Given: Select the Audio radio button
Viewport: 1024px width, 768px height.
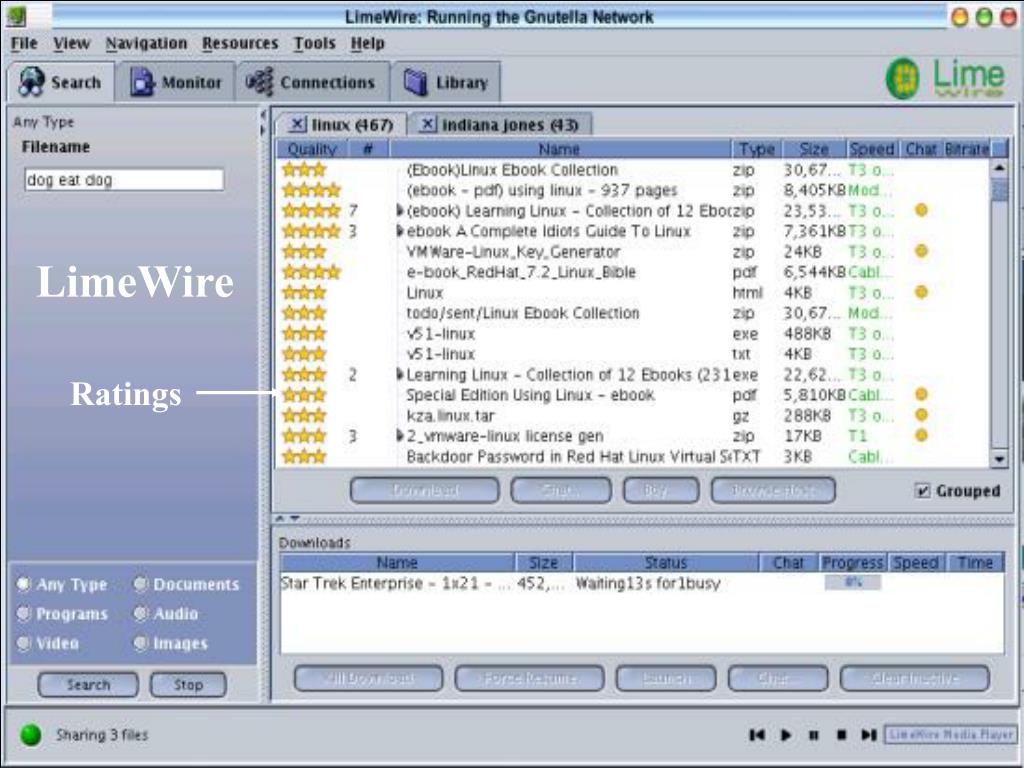Looking at the screenshot, I should coord(140,614).
